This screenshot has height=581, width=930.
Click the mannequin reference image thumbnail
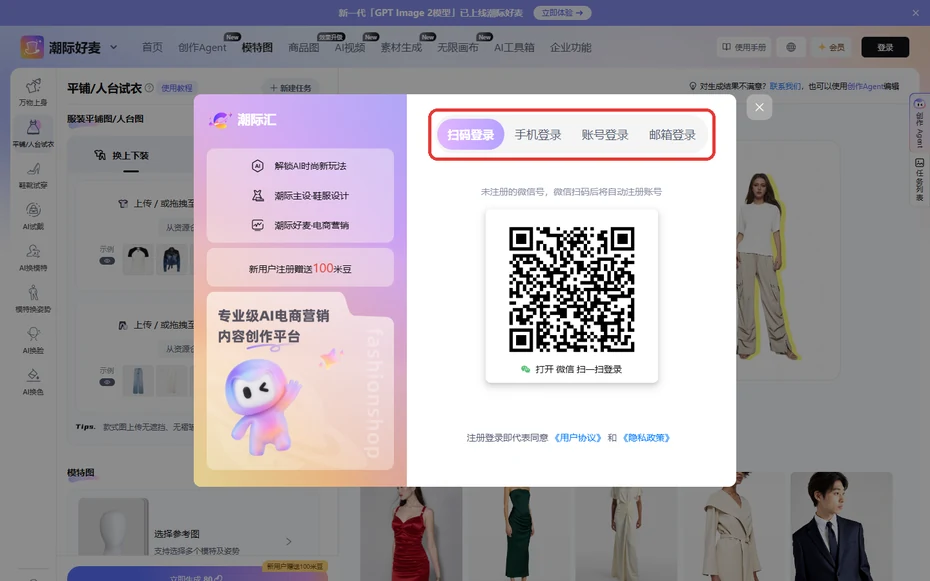tap(113, 527)
